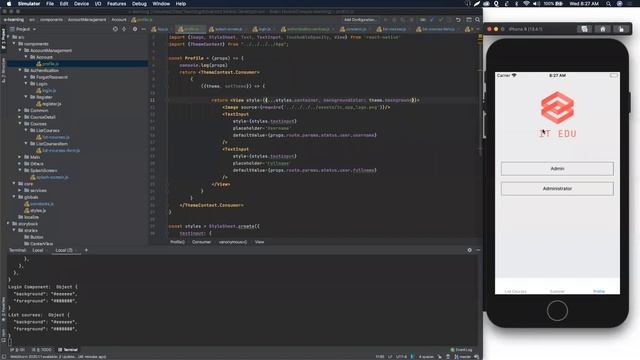Tap the Profile tab in the iPhone app
Screen dimensions: 640x360
point(599,291)
